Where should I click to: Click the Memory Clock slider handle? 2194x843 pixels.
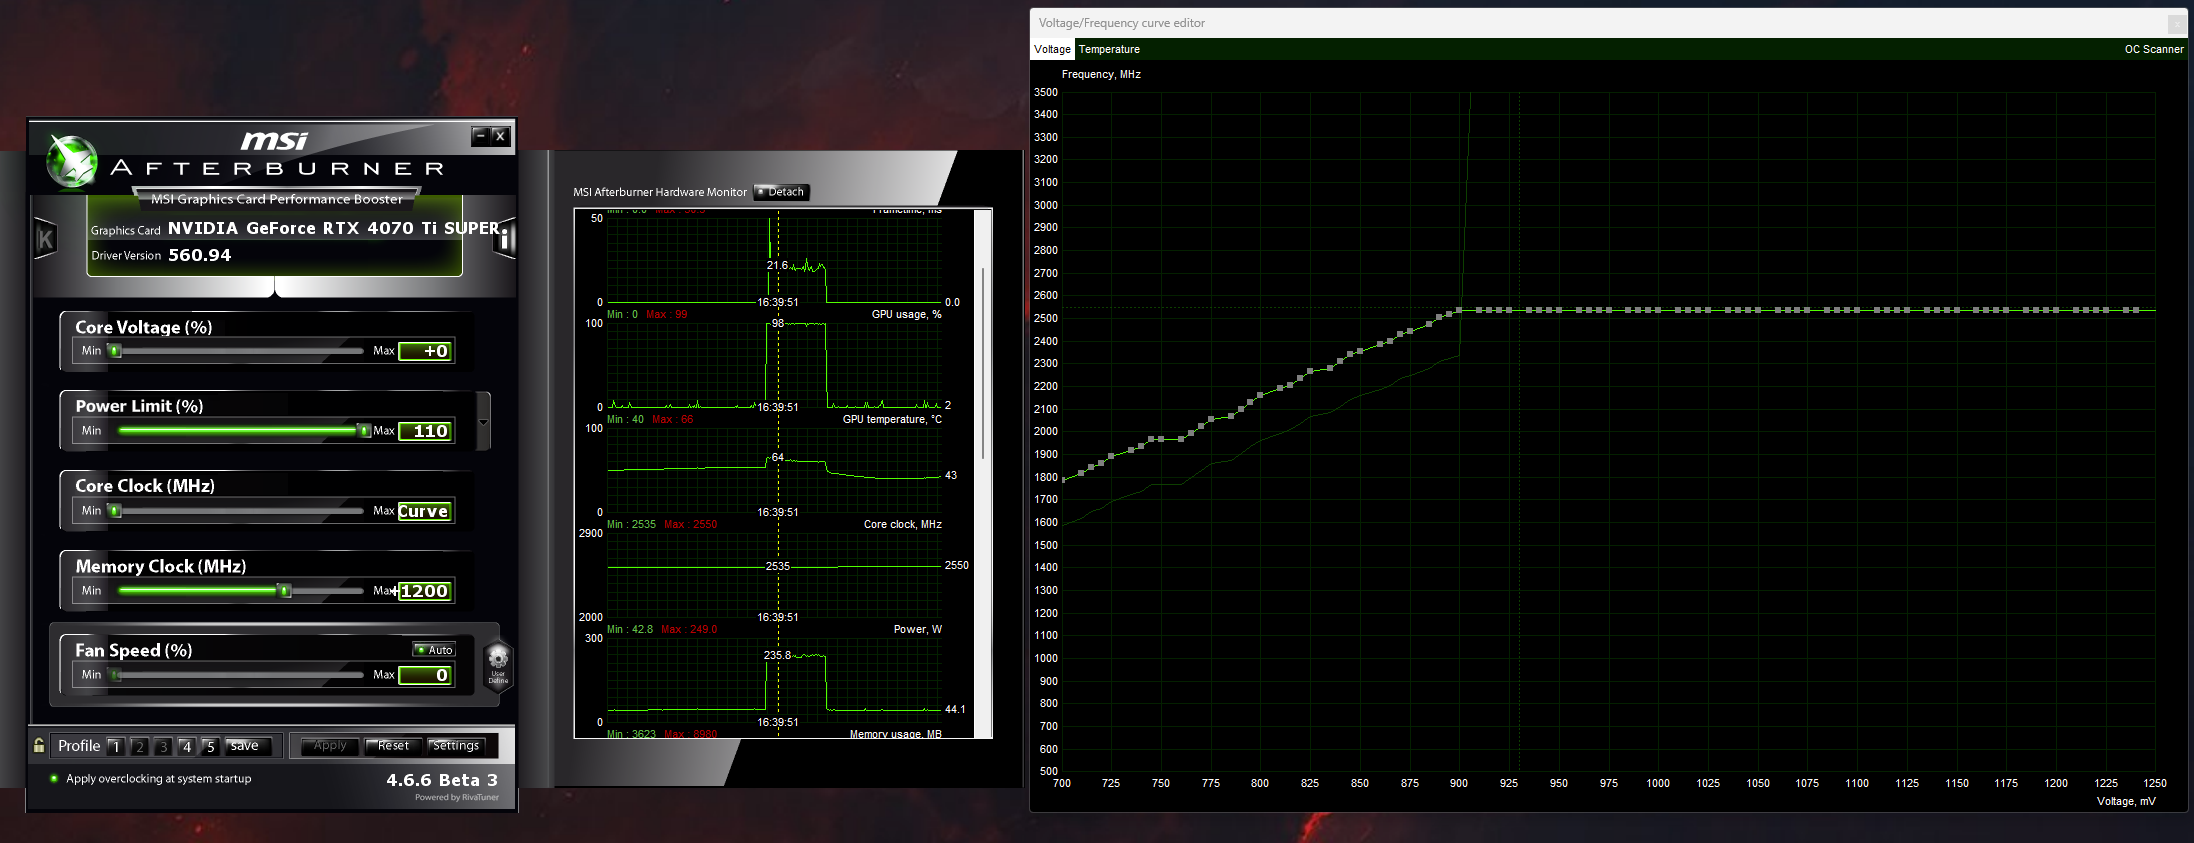[x=285, y=591]
